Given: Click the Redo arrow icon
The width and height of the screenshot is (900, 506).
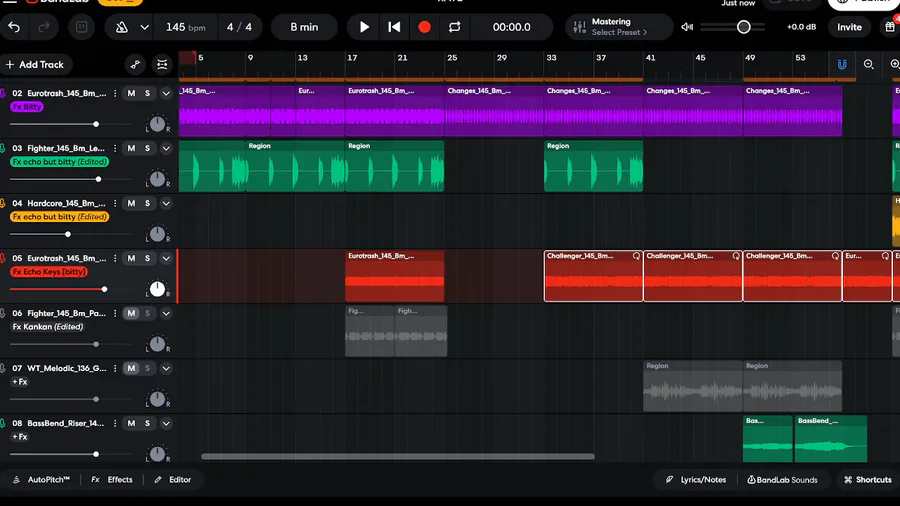Looking at the screenshot, I should point(44,27).
